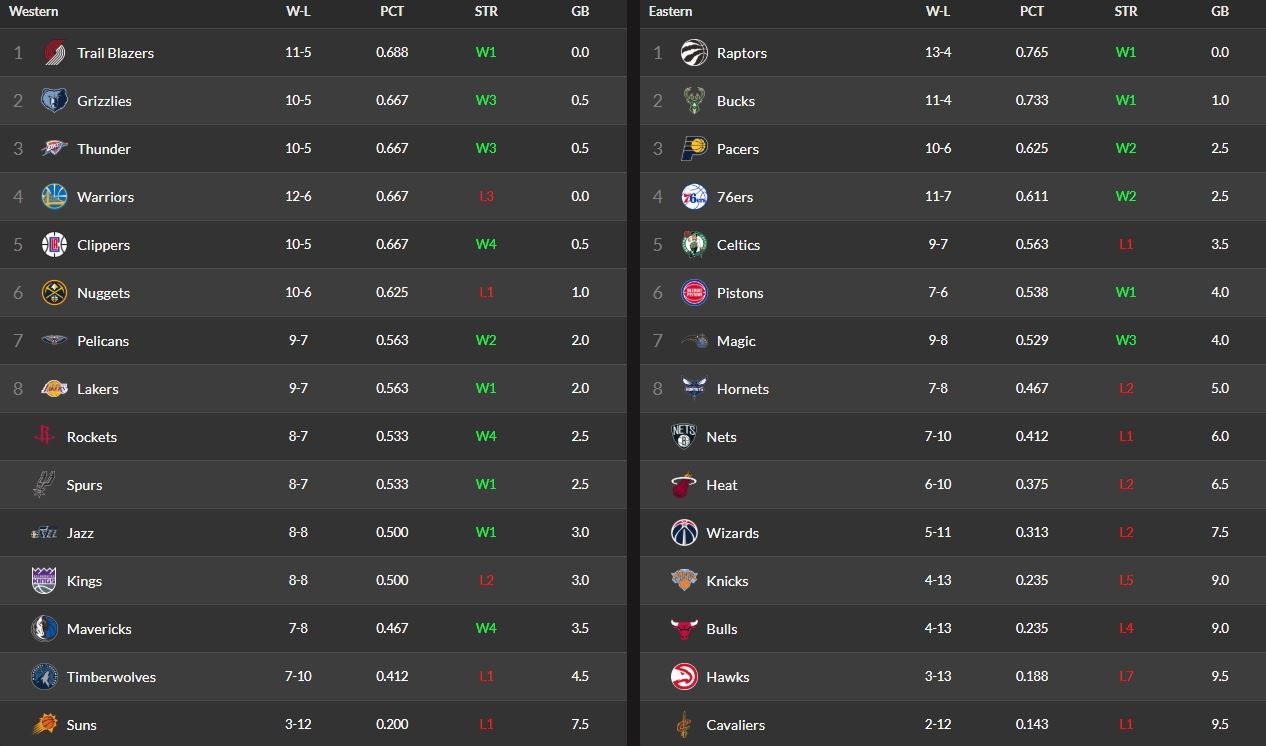Image resolution: width=1266 pixels, height=746 pixels.
Task: Click the Bucks deer logo
Action: pyautogui.click(x=694, y=101)
